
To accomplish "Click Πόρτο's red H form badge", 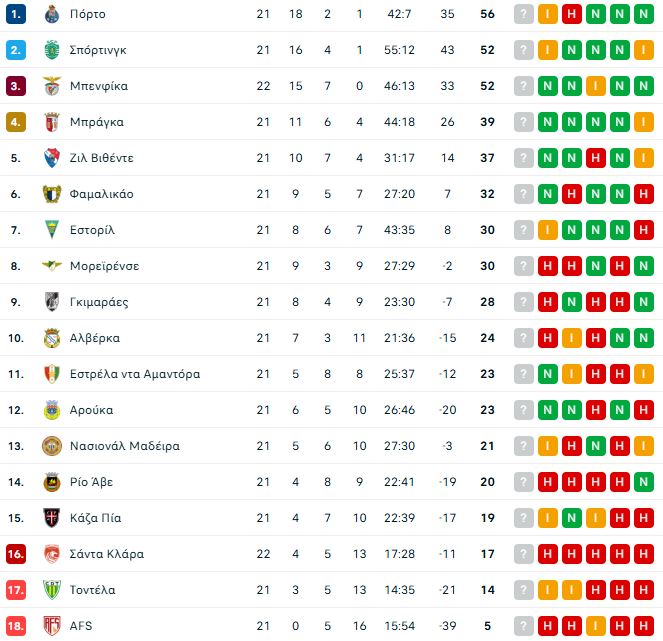I will (572, 14).
